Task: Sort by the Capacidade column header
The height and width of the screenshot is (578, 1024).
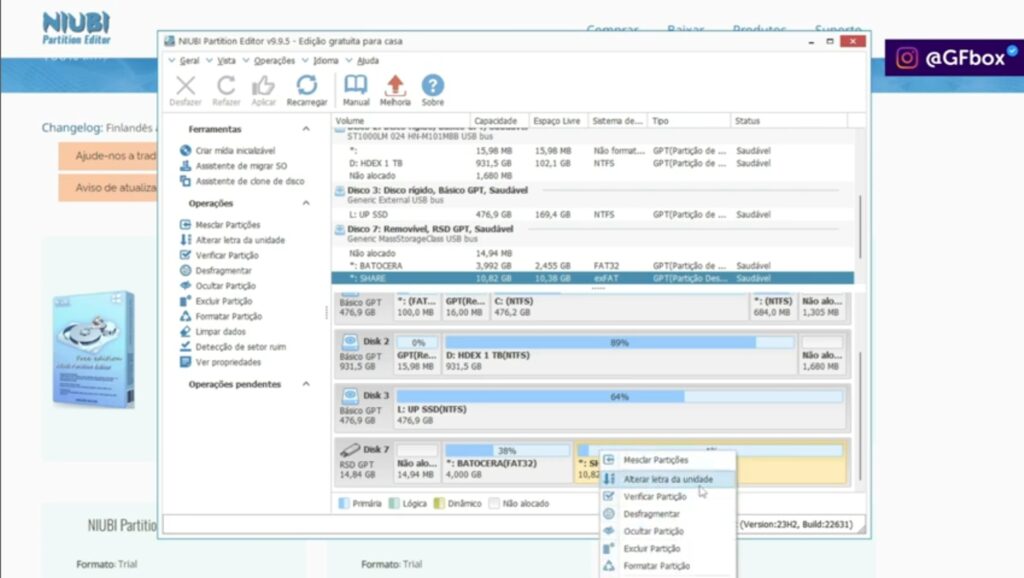Action: click(x=499, y=121)
